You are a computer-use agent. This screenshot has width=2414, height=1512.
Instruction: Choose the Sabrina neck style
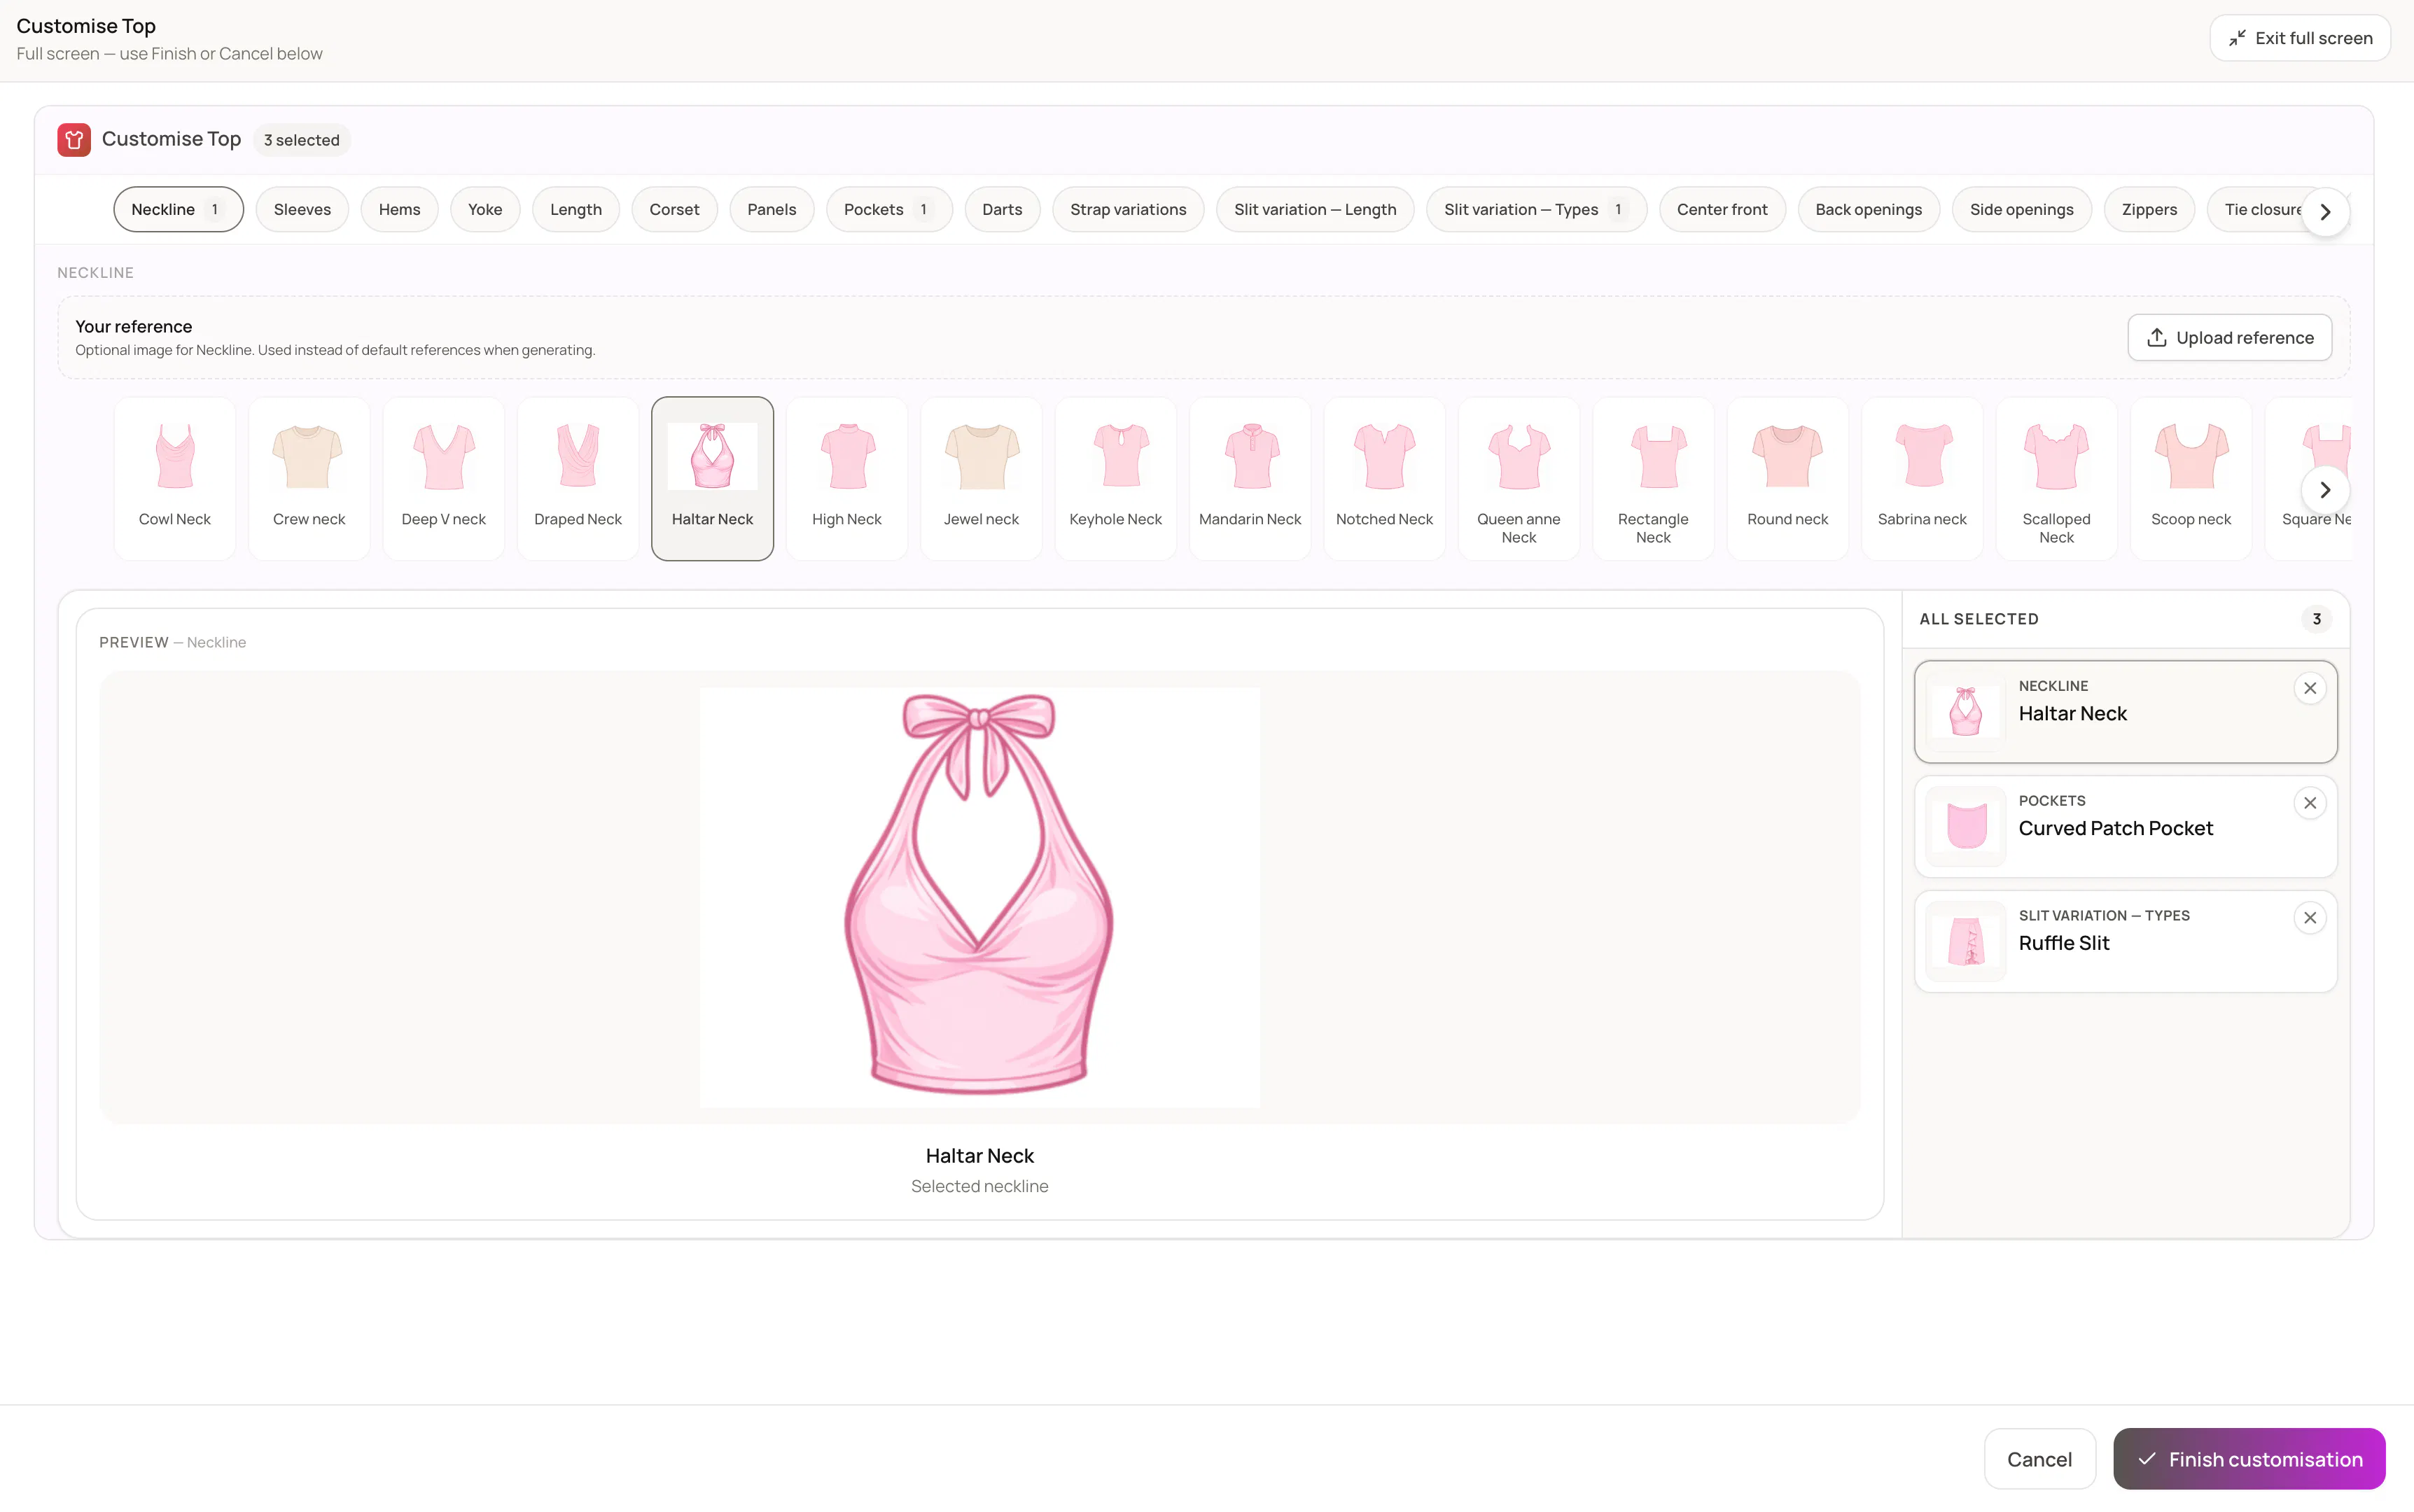pyautogui.click(x=1922, y=479)
